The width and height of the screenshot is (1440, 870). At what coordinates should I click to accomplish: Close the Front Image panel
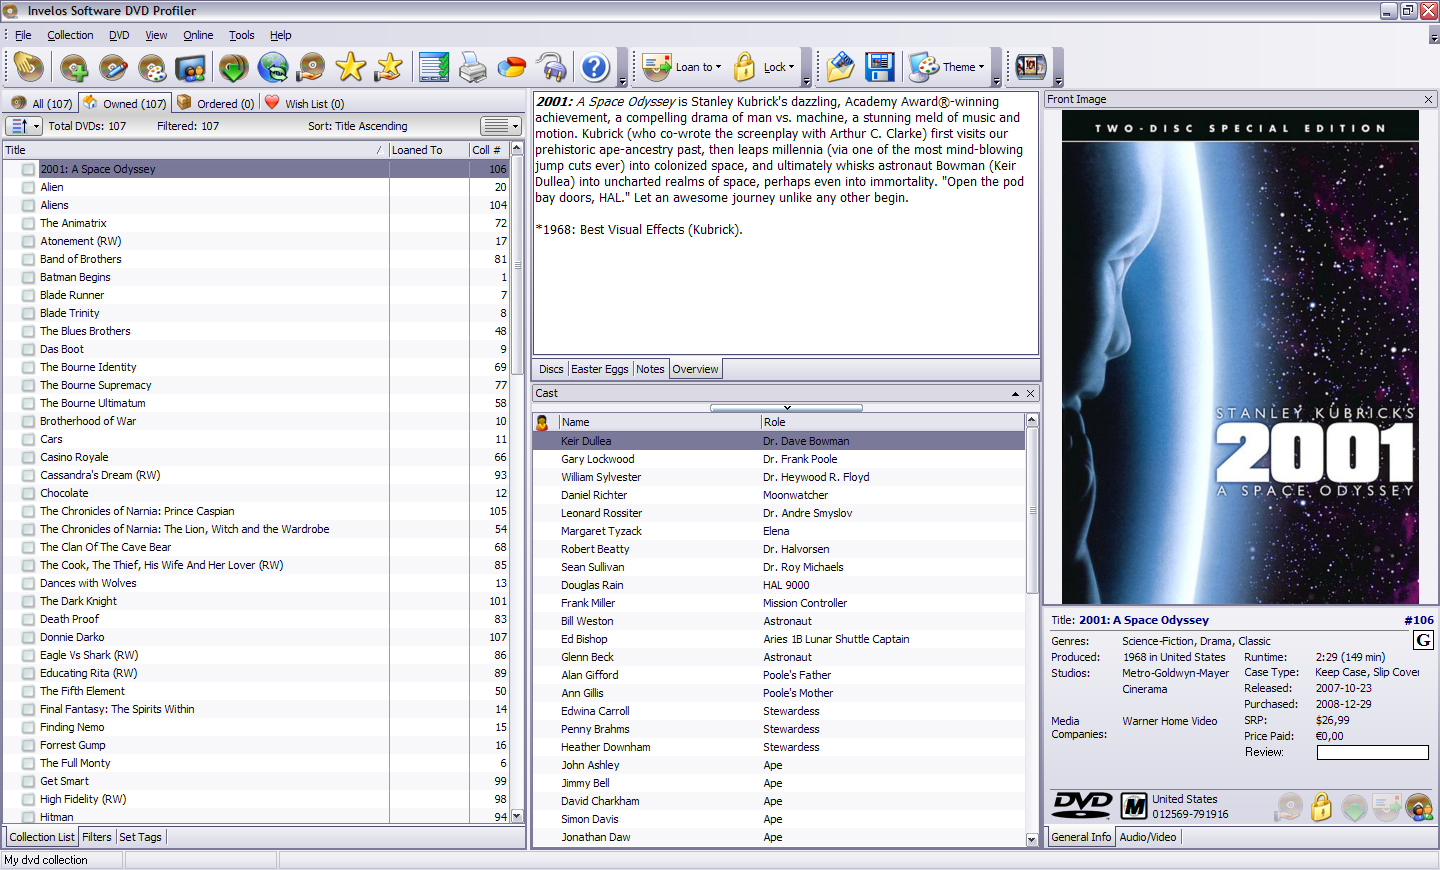pyautogui.click(x=1429, y=99)
